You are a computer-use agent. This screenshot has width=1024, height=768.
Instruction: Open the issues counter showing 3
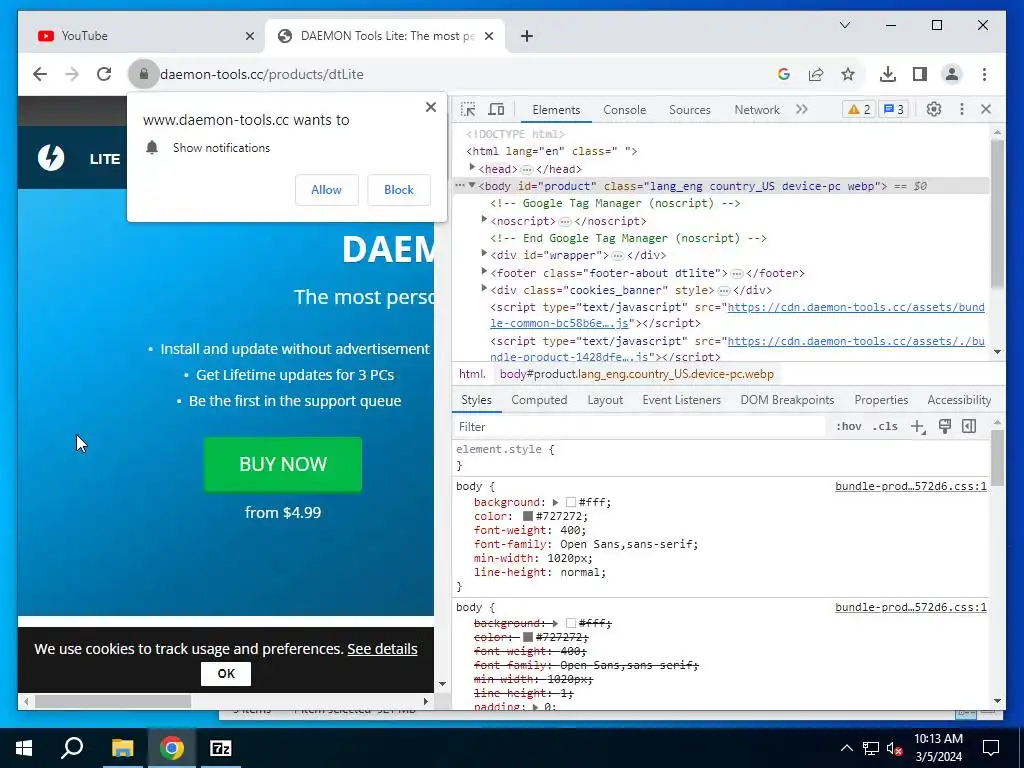pos(893,110)
